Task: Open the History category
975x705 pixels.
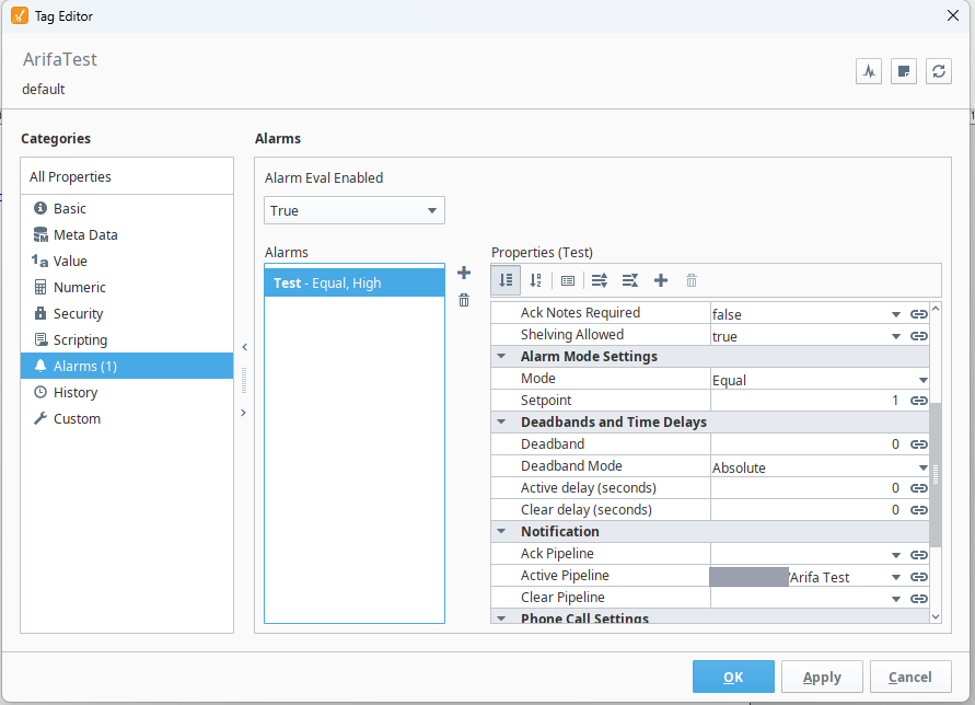Action: [x=127, y=392]
